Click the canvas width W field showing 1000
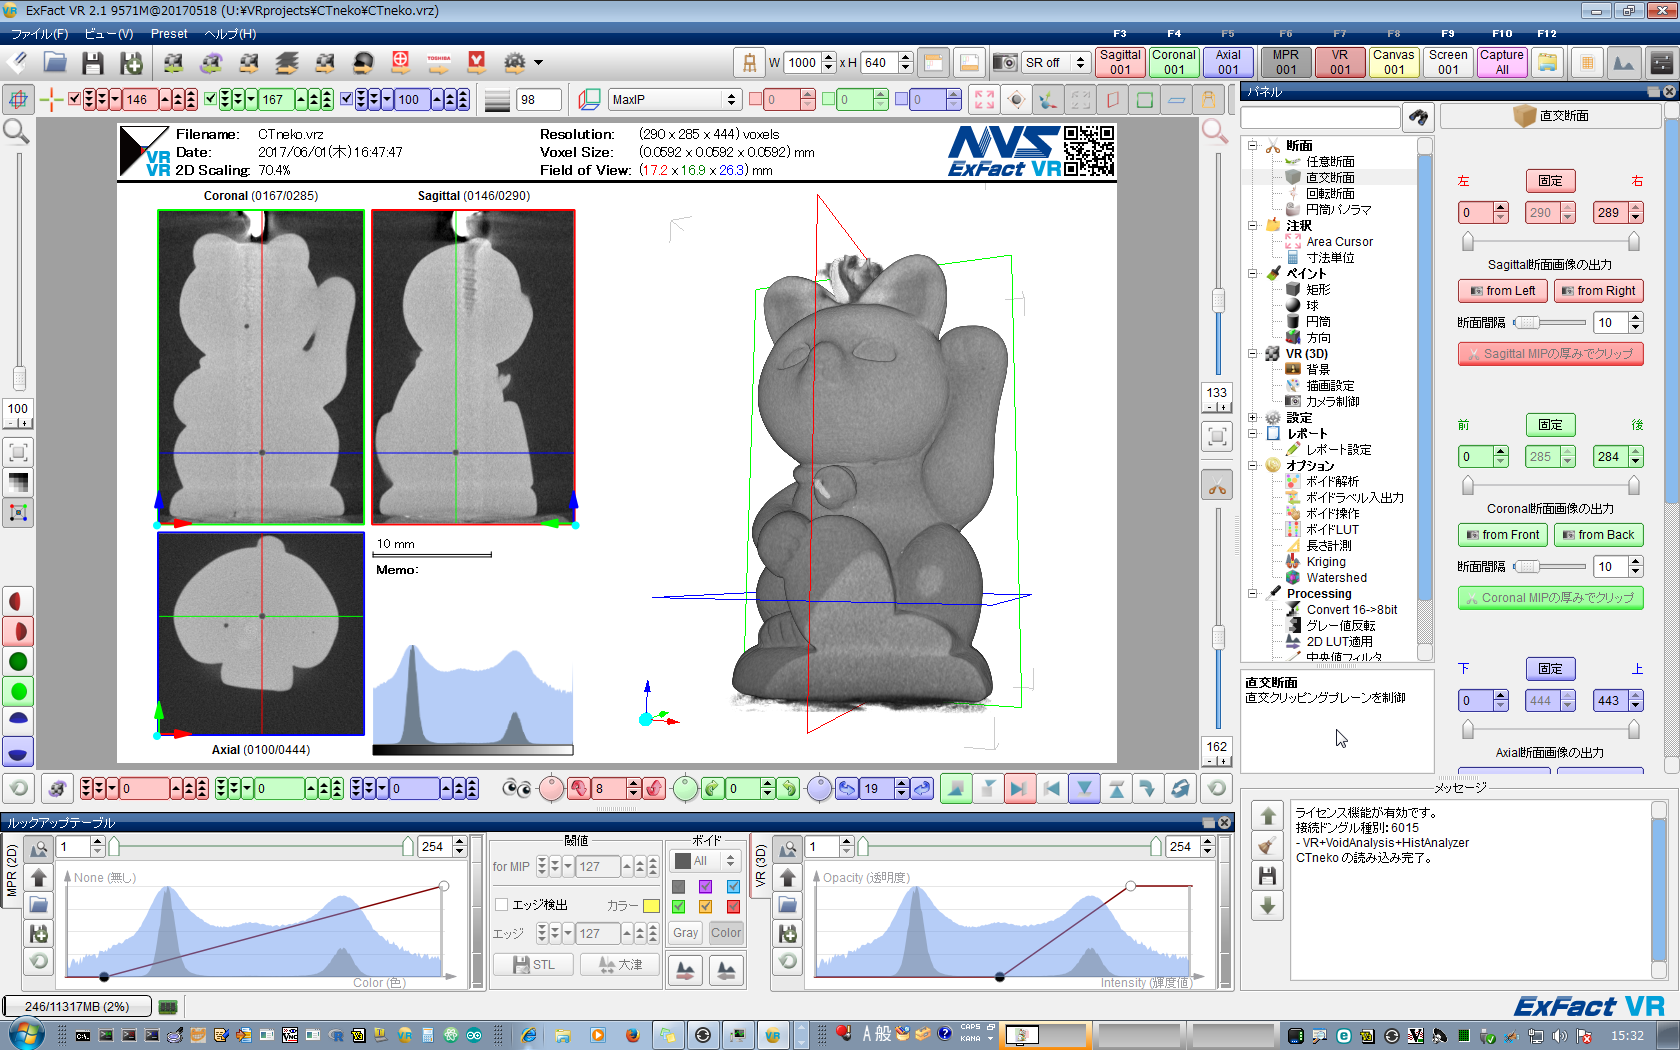 pos(803,63)
